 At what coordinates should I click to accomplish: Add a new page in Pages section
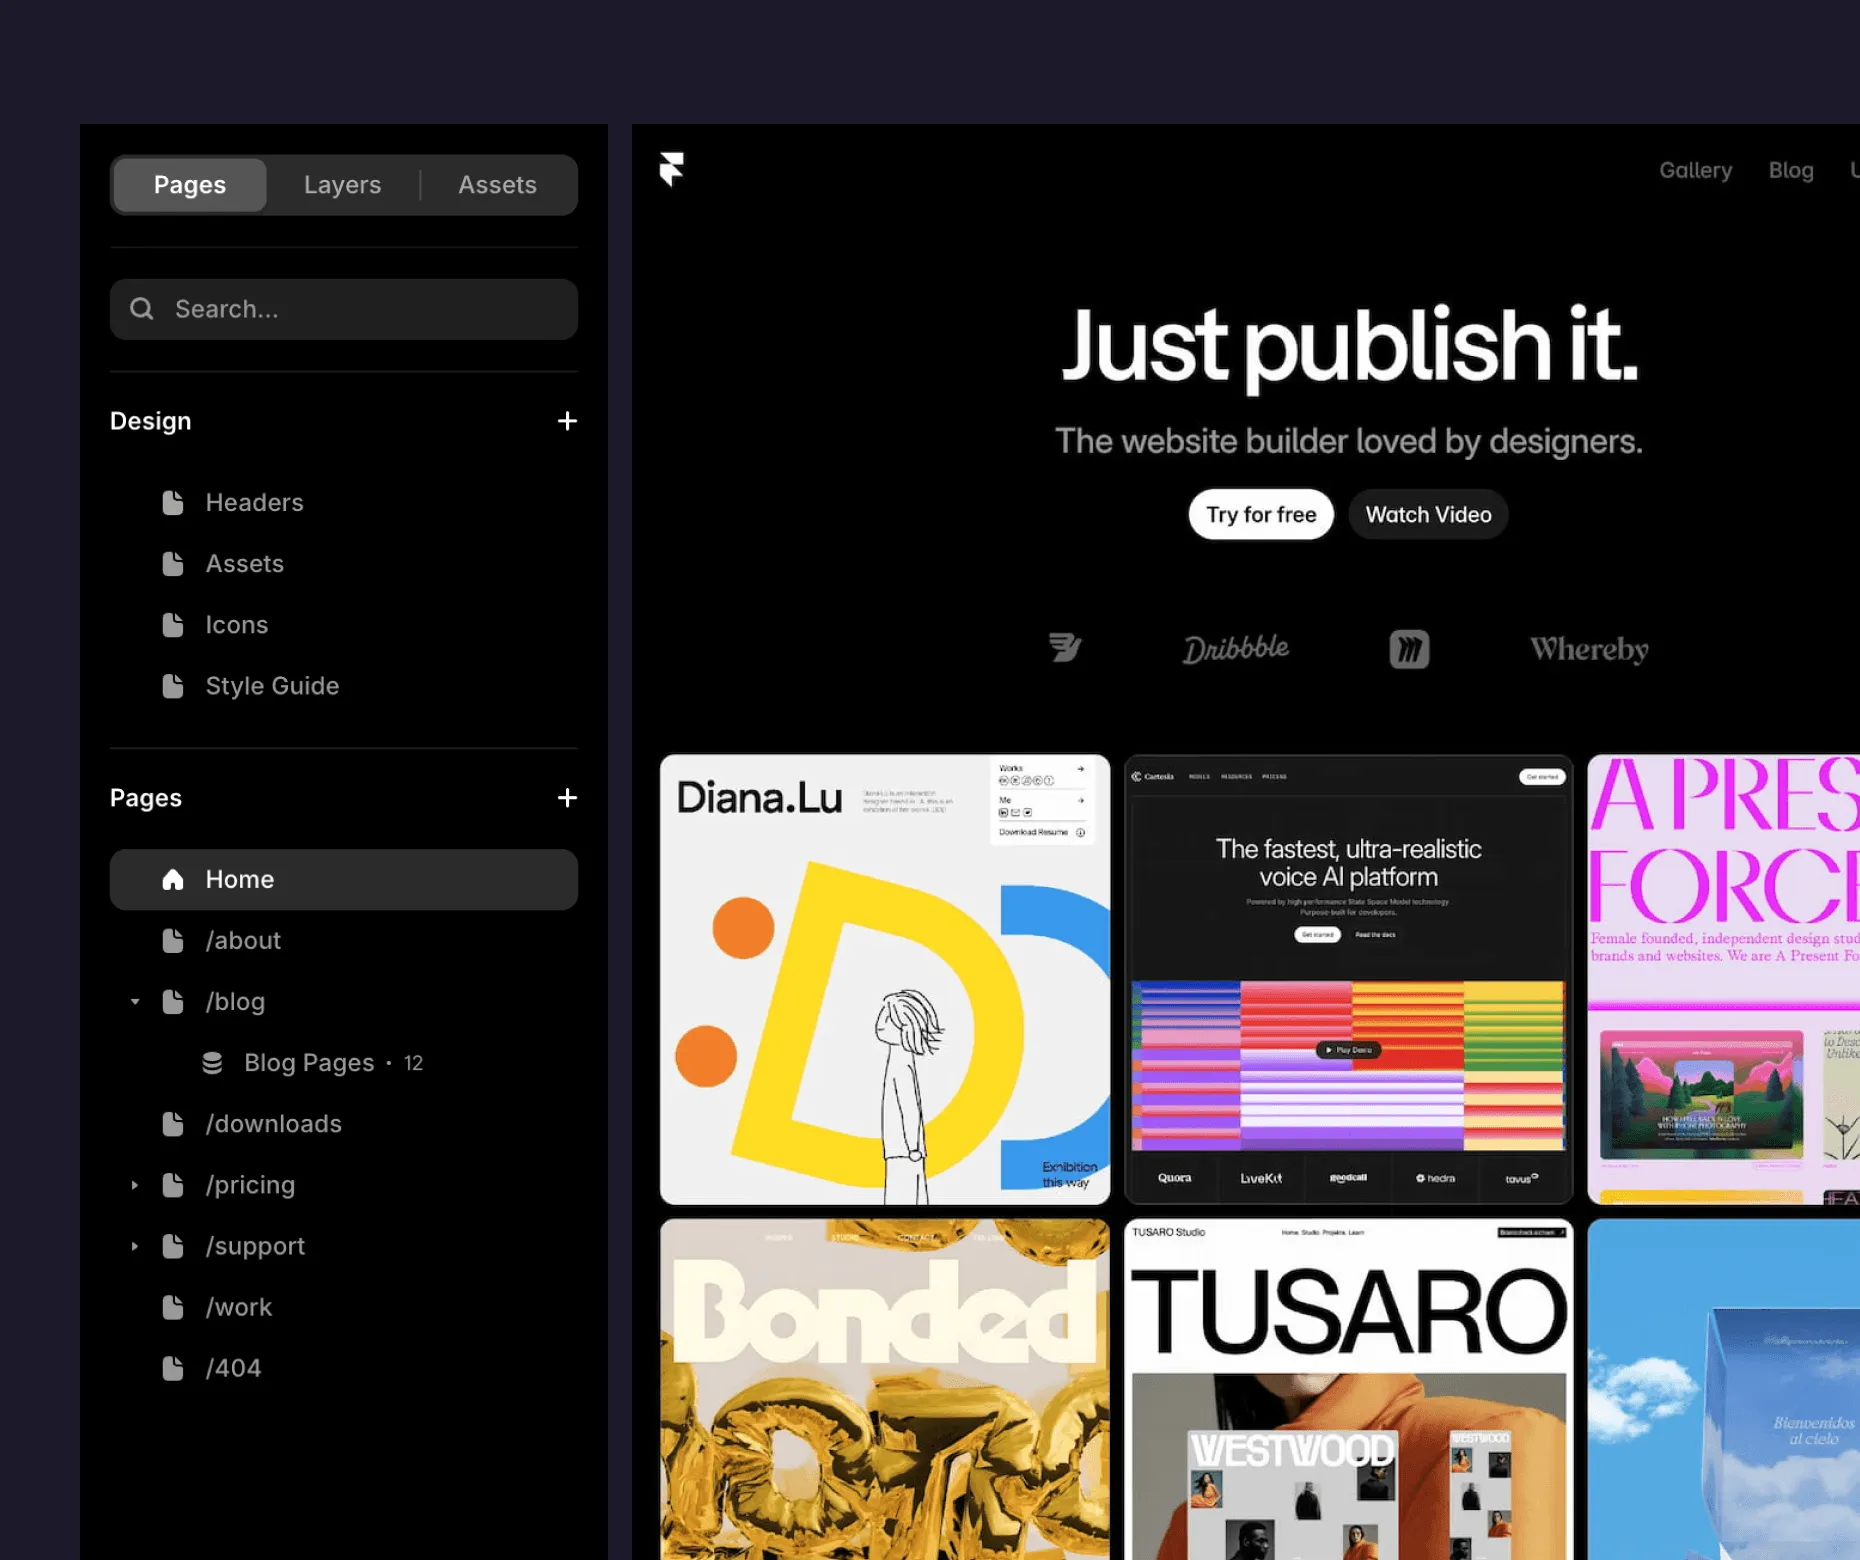[567, 798]
